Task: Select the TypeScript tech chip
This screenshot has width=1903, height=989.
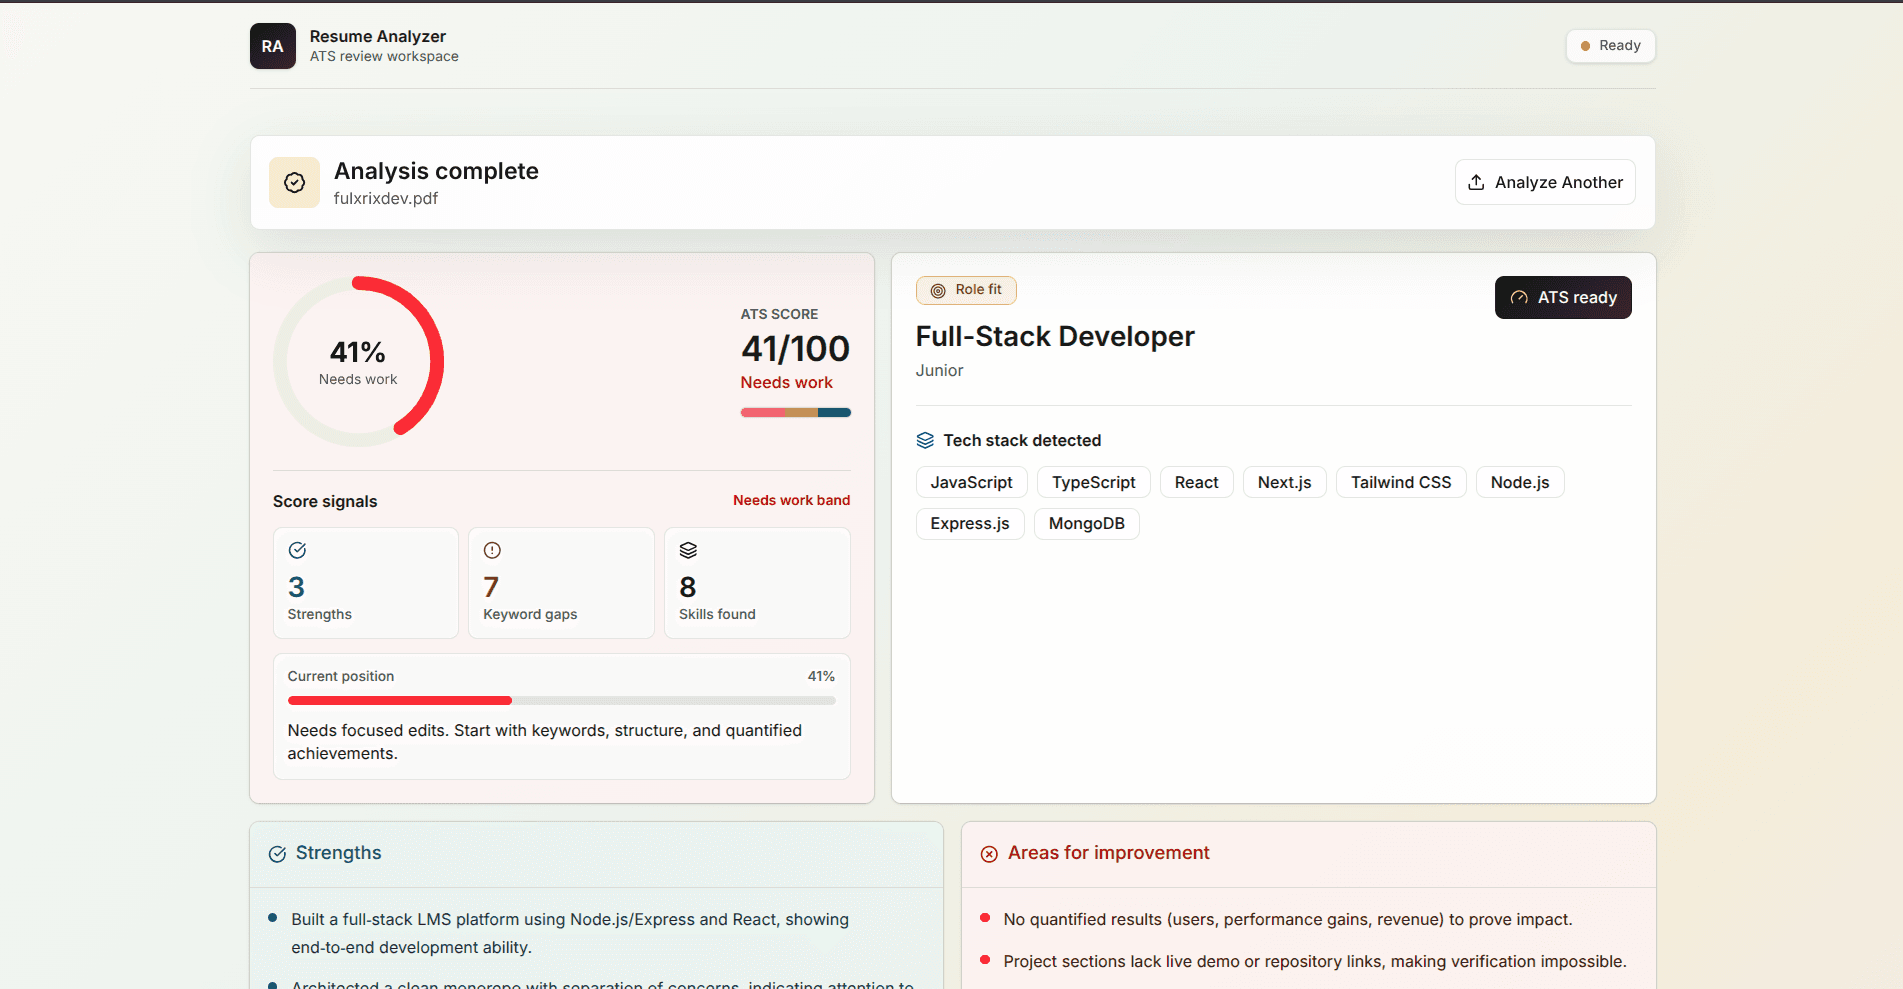Action: (x=1094, y=482)
